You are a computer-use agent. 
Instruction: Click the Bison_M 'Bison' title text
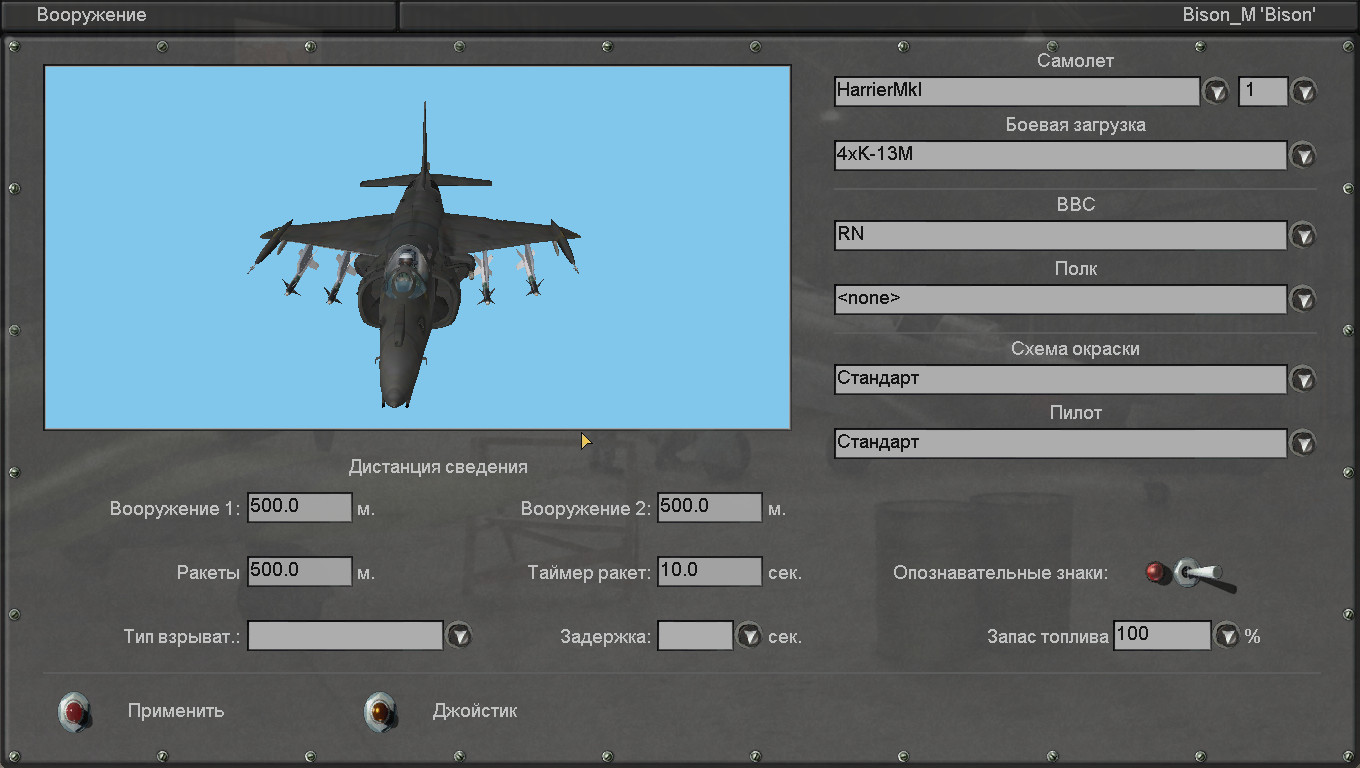point(1249,15)
